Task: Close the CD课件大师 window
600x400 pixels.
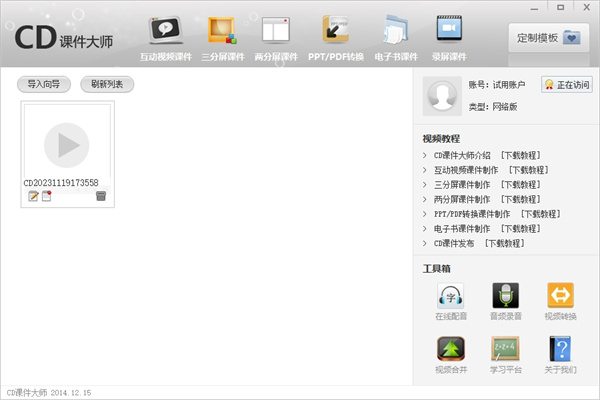Action: click(x=587, y=7)
